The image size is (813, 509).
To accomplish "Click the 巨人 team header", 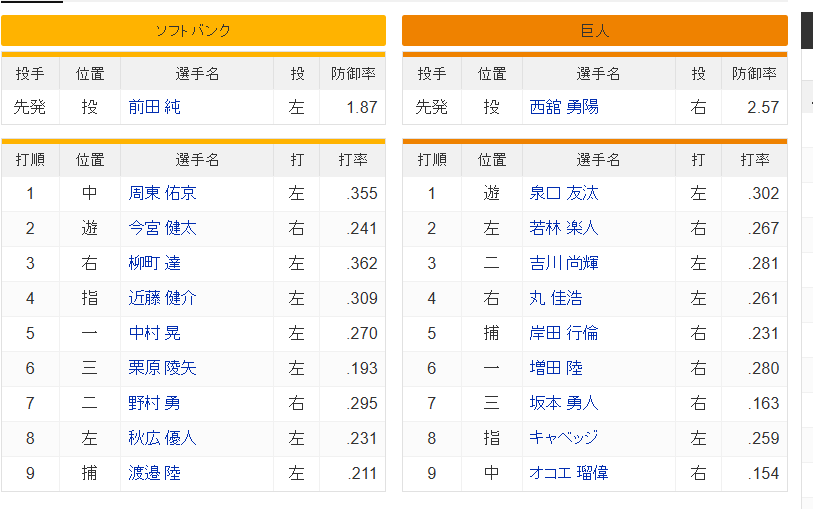I will 595,30.
